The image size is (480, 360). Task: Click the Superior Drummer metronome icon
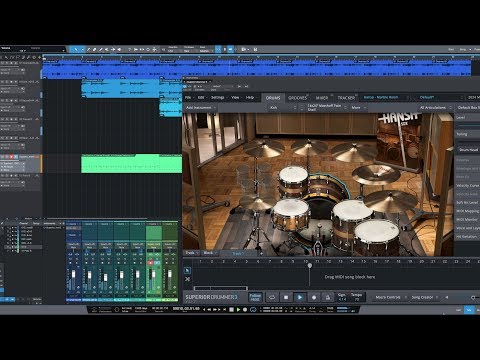pyautogui.click(x=327, y=297)
